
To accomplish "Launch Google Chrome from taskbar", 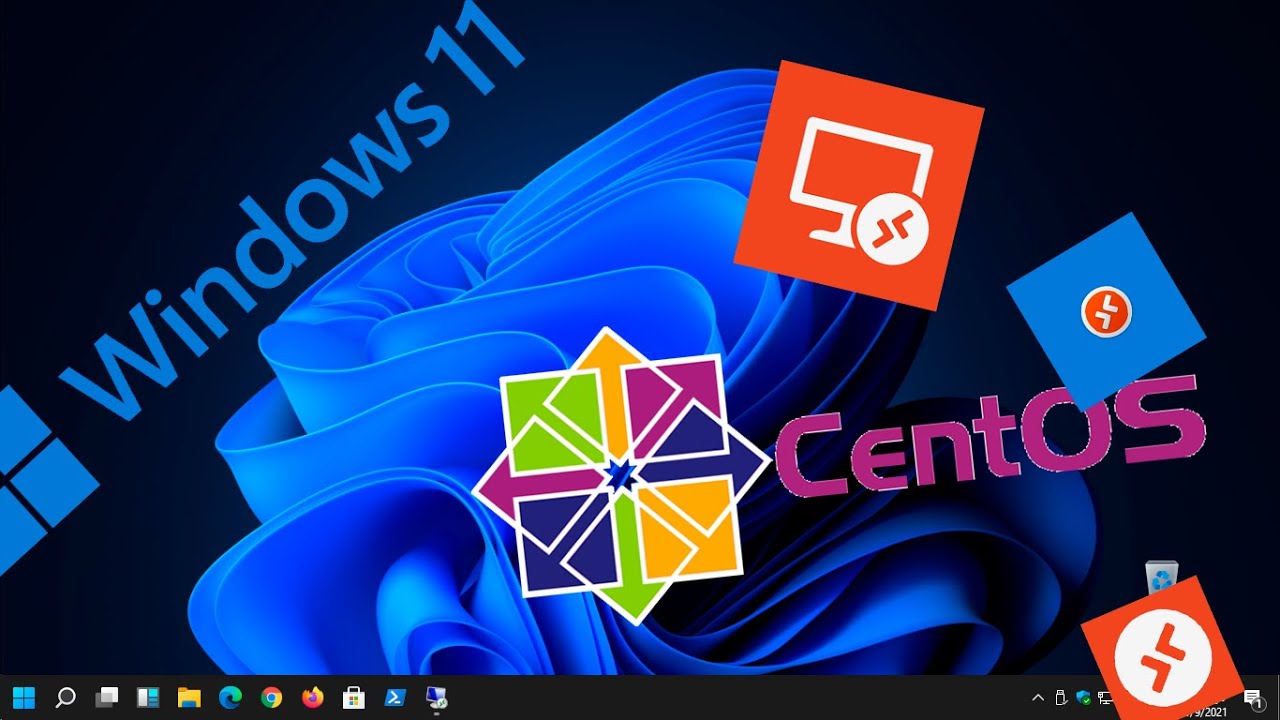I will click(x=271, y=697).
